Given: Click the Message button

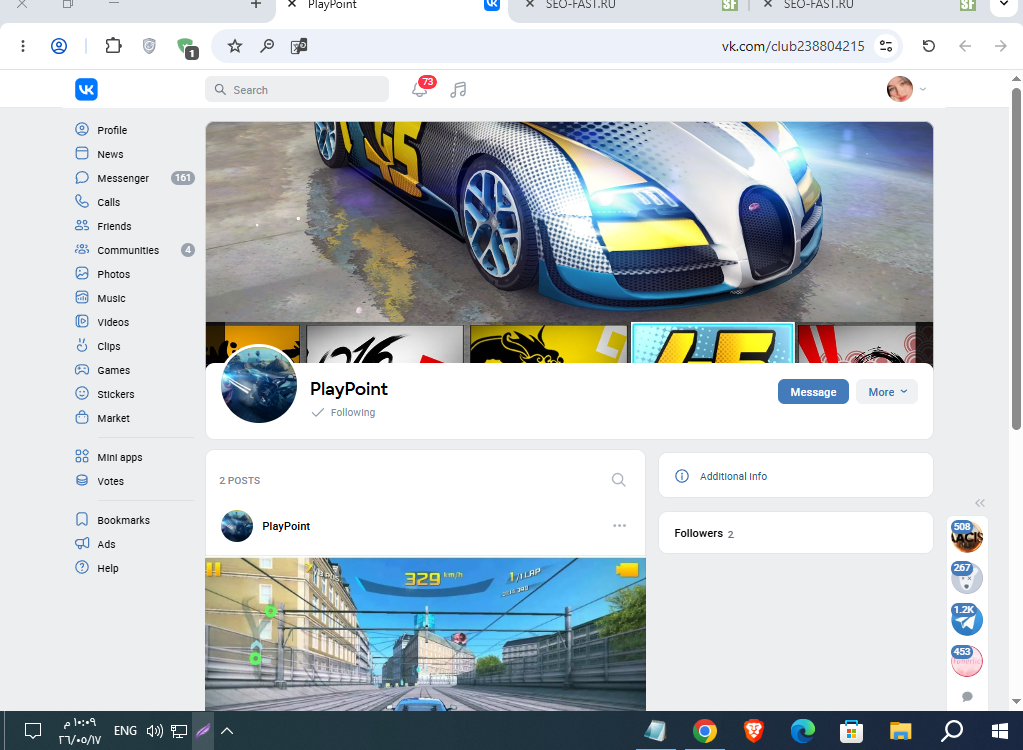Looking at the screenshot, I should [x=813, y=392].
